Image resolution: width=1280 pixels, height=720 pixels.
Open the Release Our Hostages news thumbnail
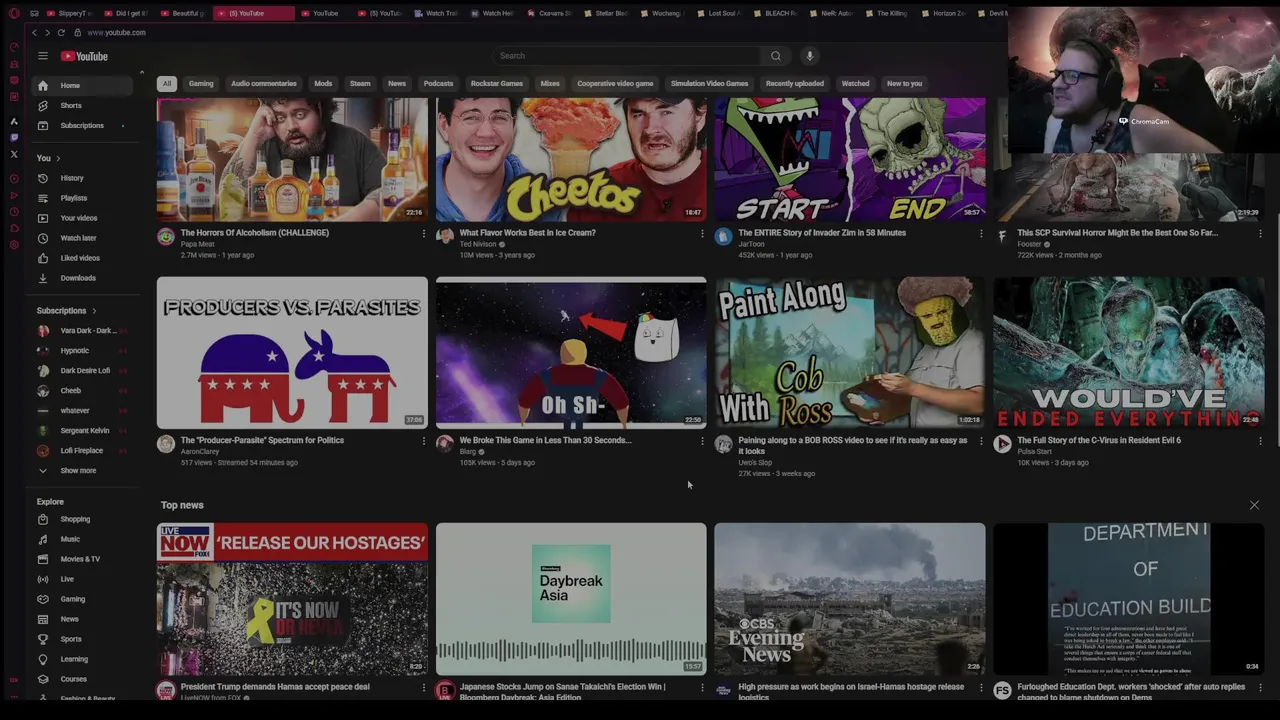click(292, 599)
